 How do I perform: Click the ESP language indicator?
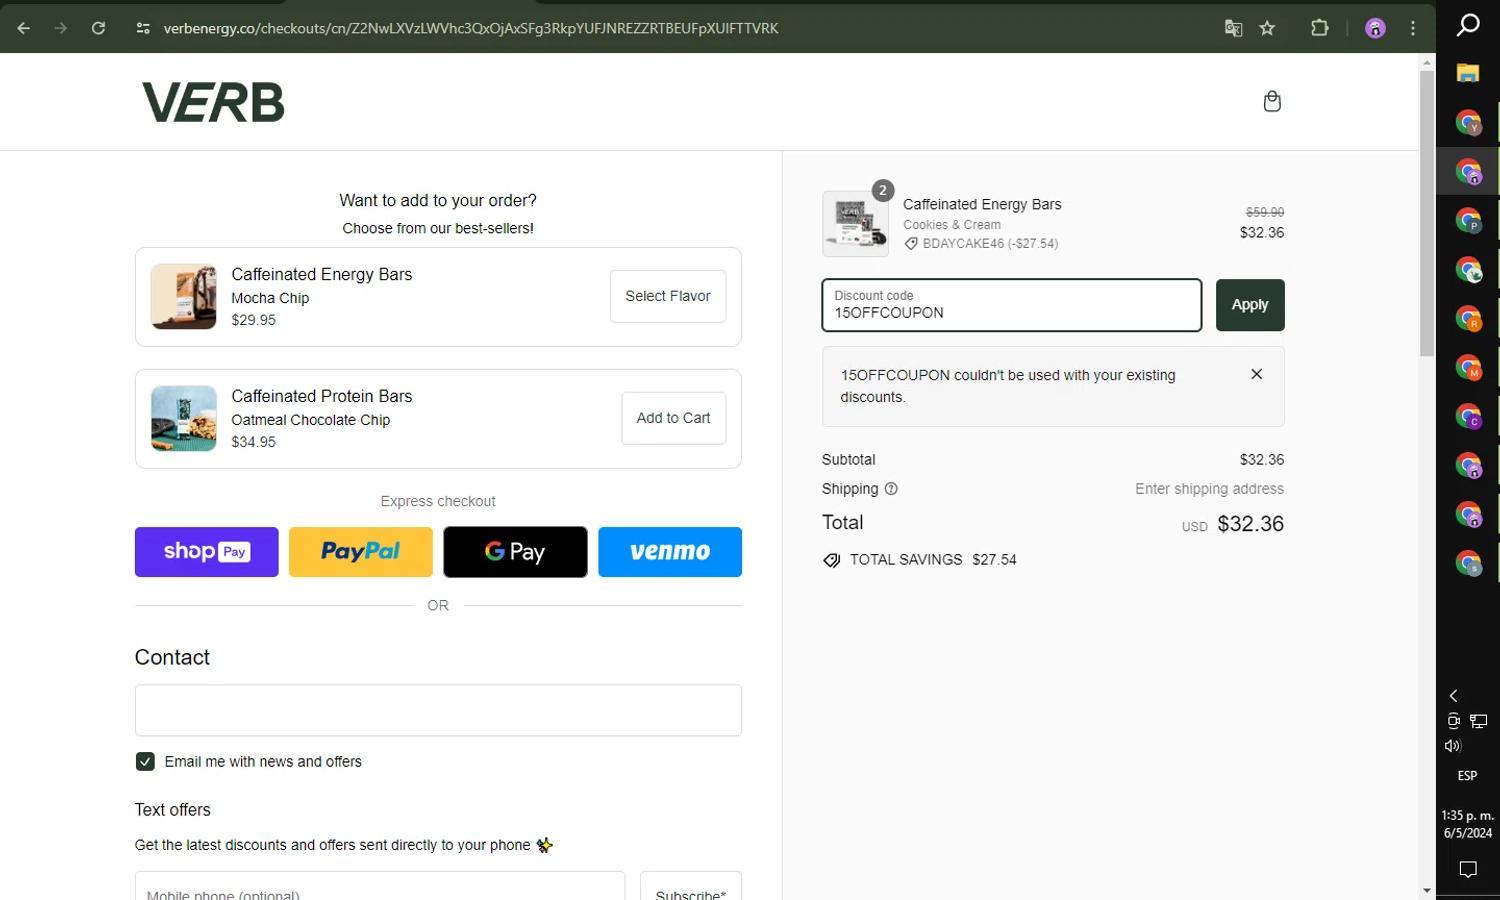click(1467, 776)
